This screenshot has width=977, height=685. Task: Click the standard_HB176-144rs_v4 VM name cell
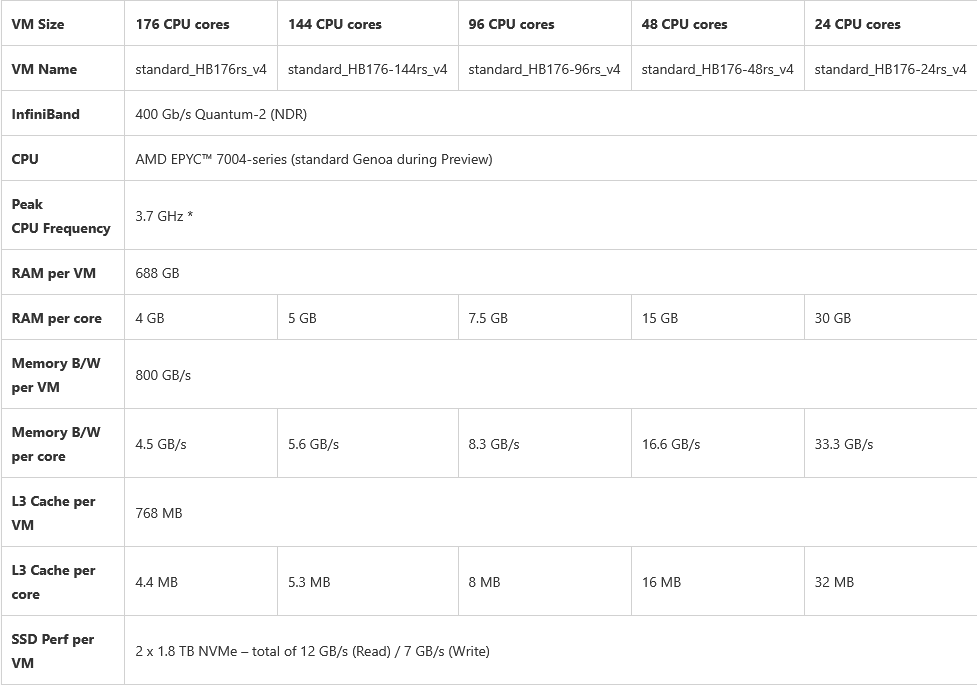pyautogui.click(x=367, y=69)
